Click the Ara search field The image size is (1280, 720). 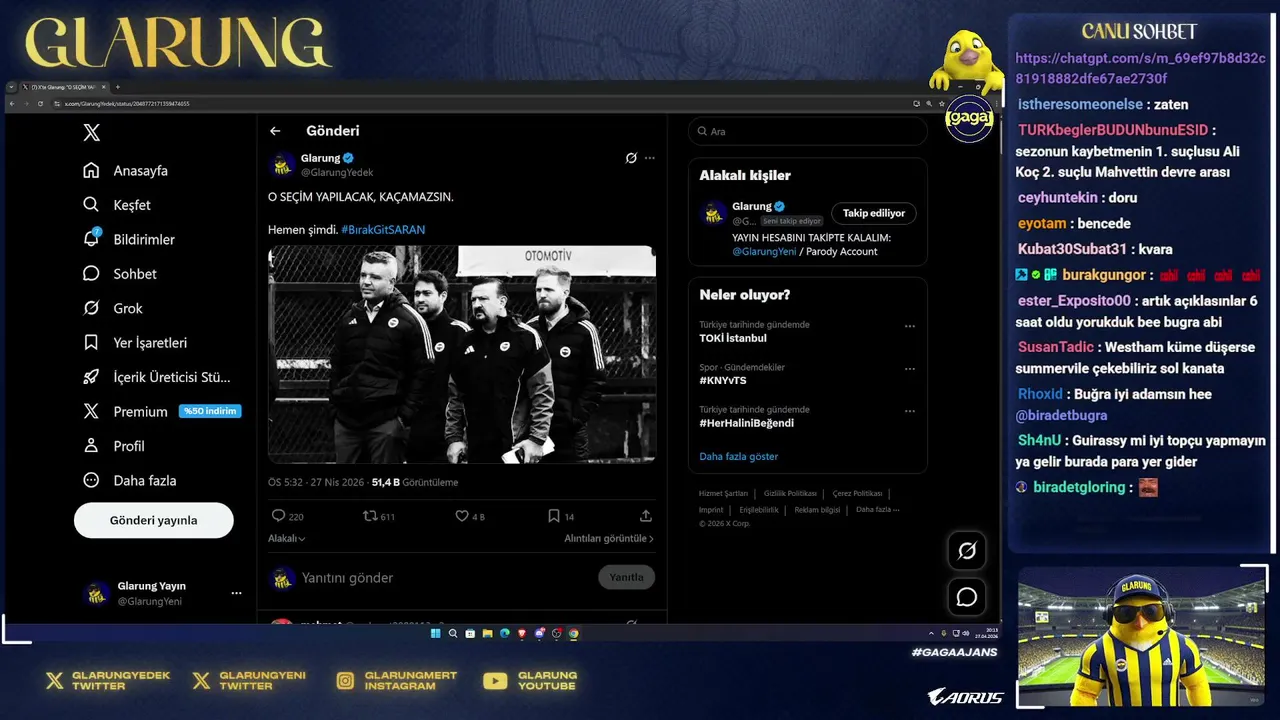tap(808, 131)
